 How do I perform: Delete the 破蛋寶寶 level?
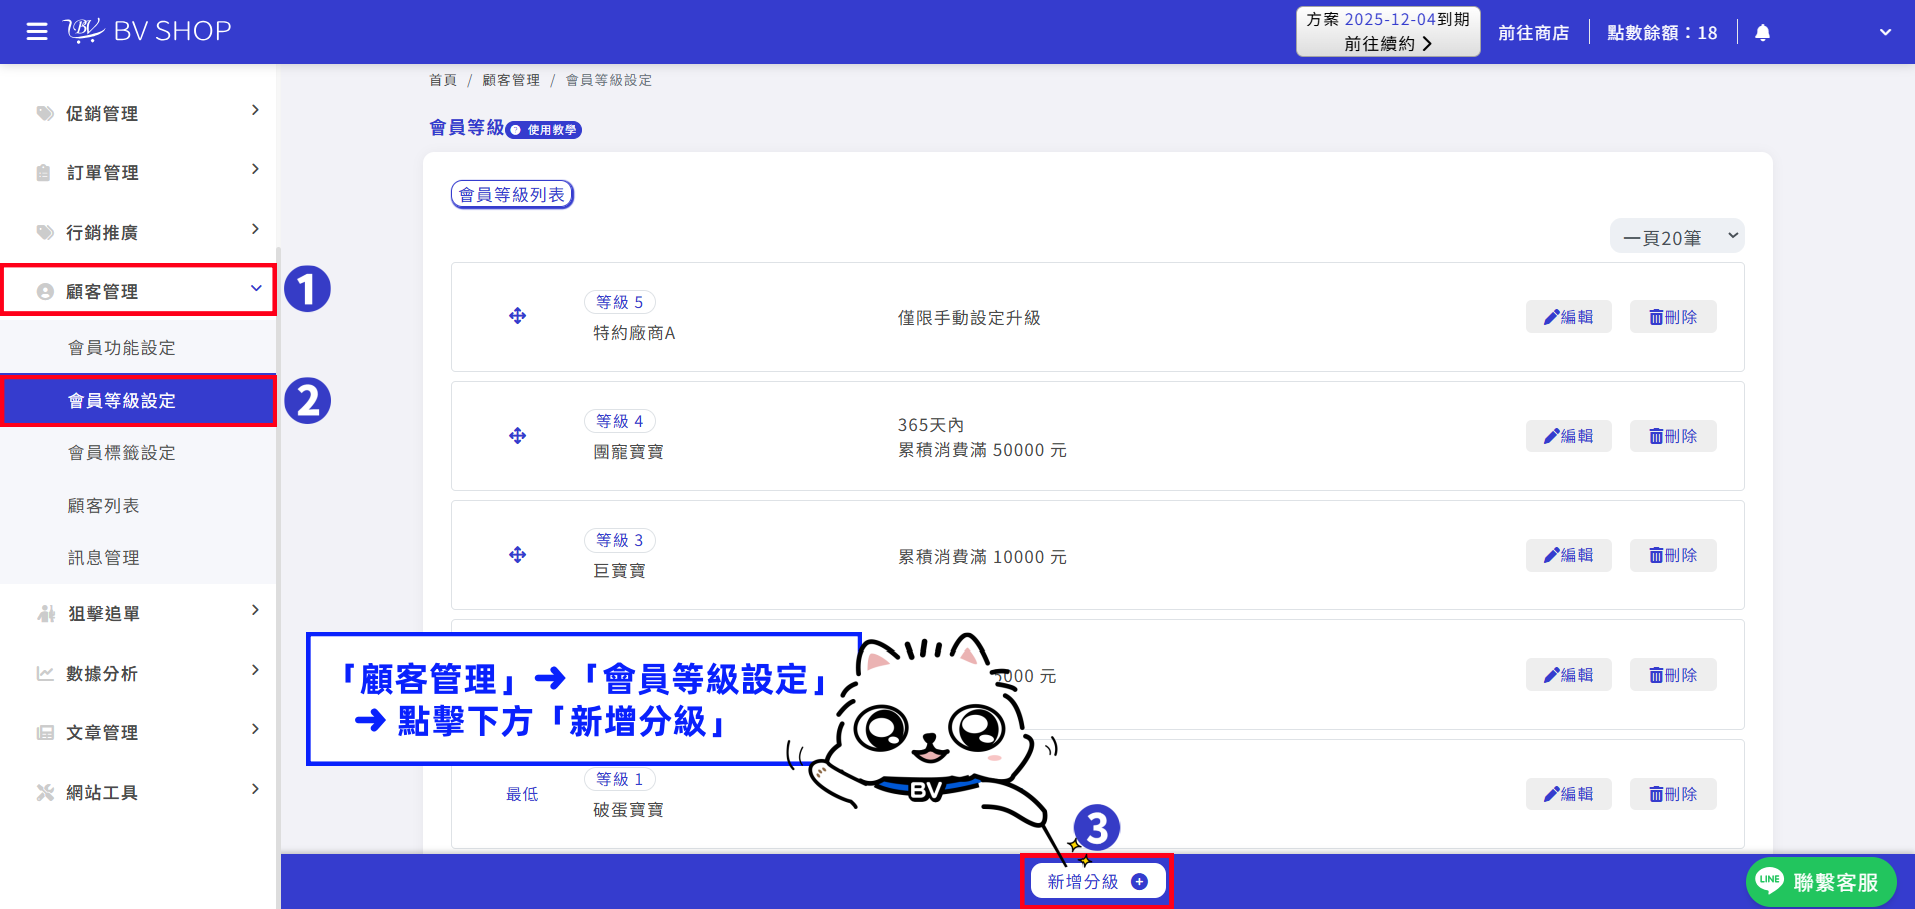[1673, 794]
